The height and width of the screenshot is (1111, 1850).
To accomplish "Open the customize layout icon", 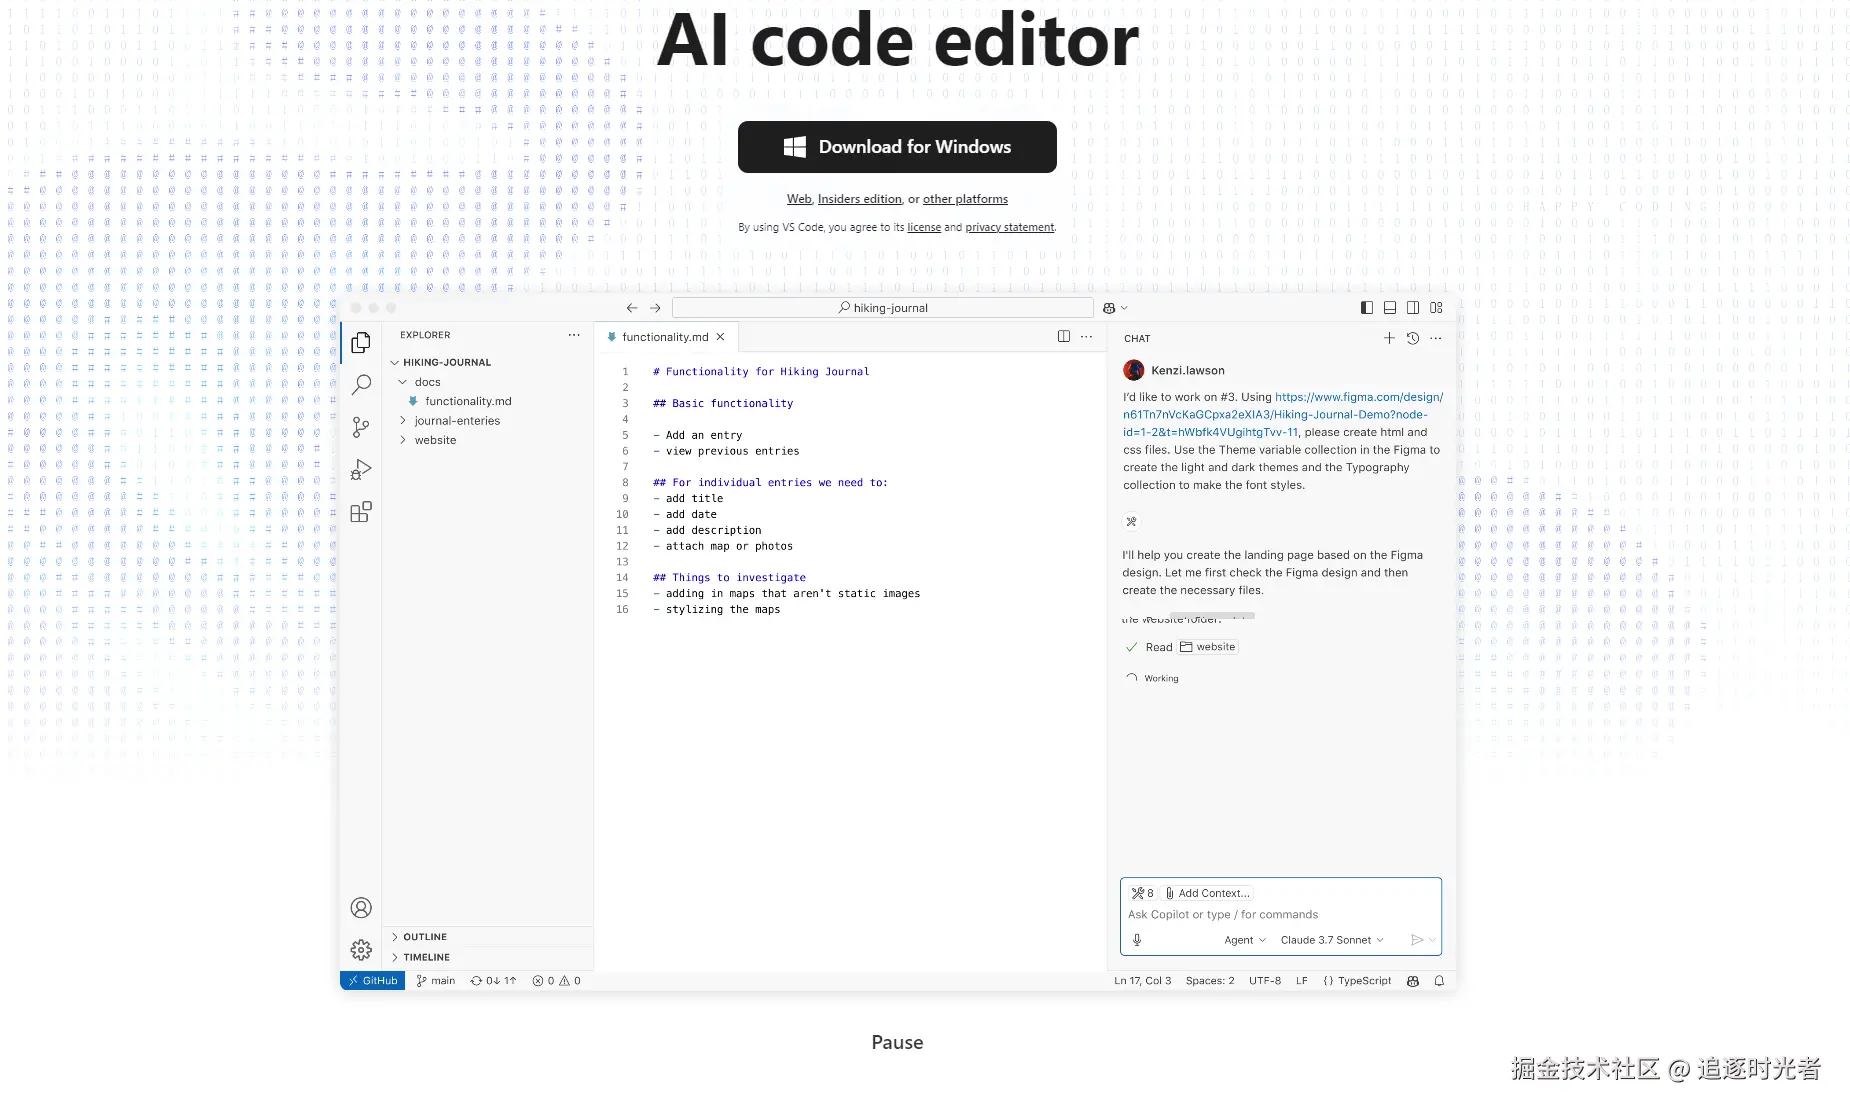I will 1437,308.
